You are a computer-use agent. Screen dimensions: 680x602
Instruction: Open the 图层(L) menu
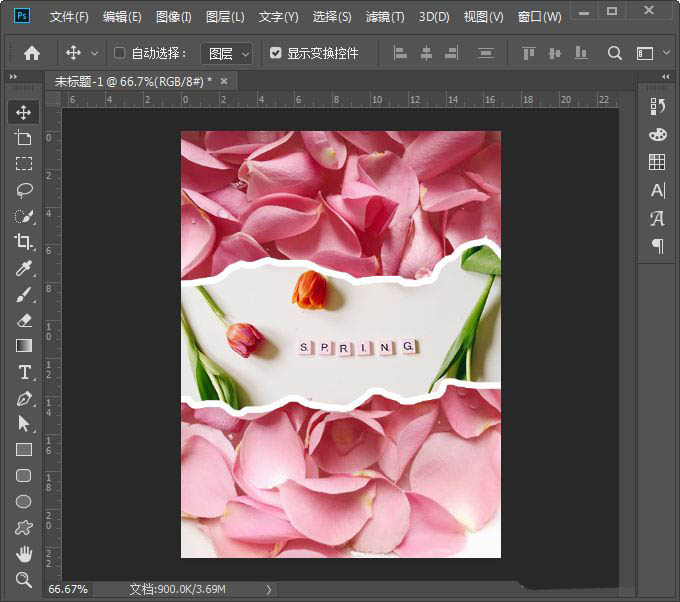pos(225,16)
